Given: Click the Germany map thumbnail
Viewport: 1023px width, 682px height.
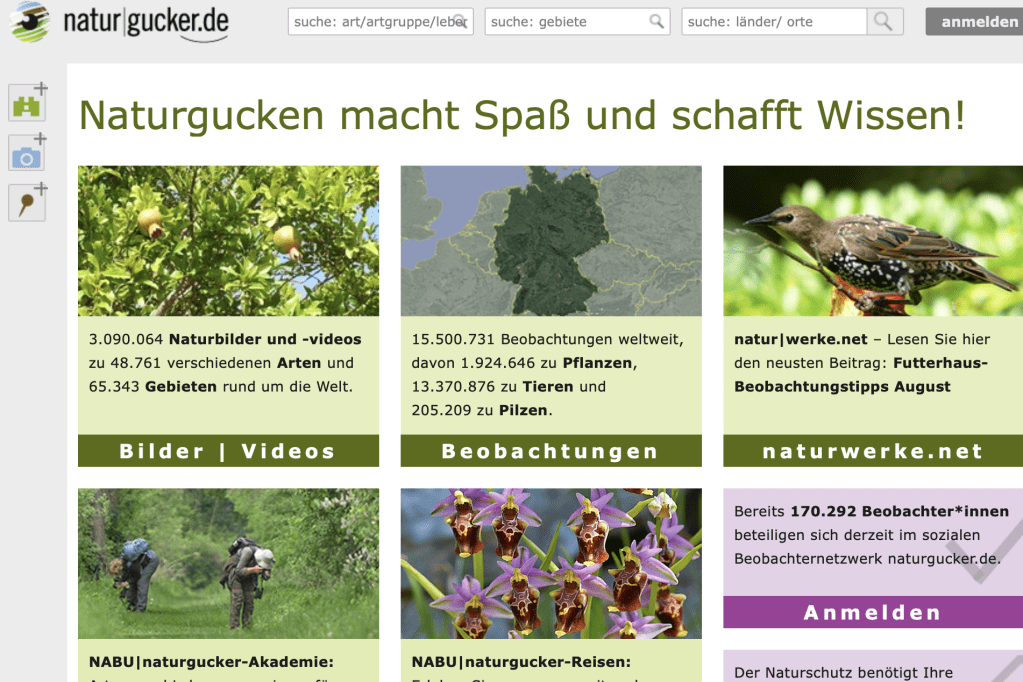Looking at the screenshot, I should click(551, 239).
